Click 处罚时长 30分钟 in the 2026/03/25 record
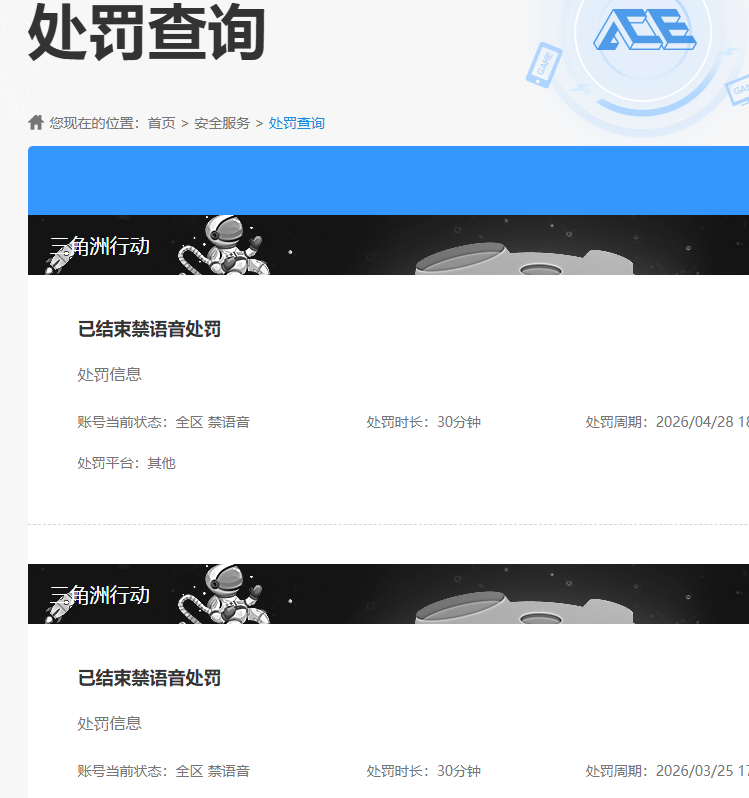This screenshot has width=749, height=798. click(424, 771)
